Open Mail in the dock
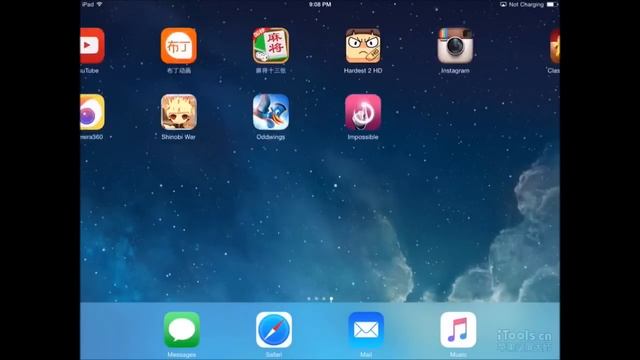The width and height of the screenshot is (640, 360). tap(366, 330)
